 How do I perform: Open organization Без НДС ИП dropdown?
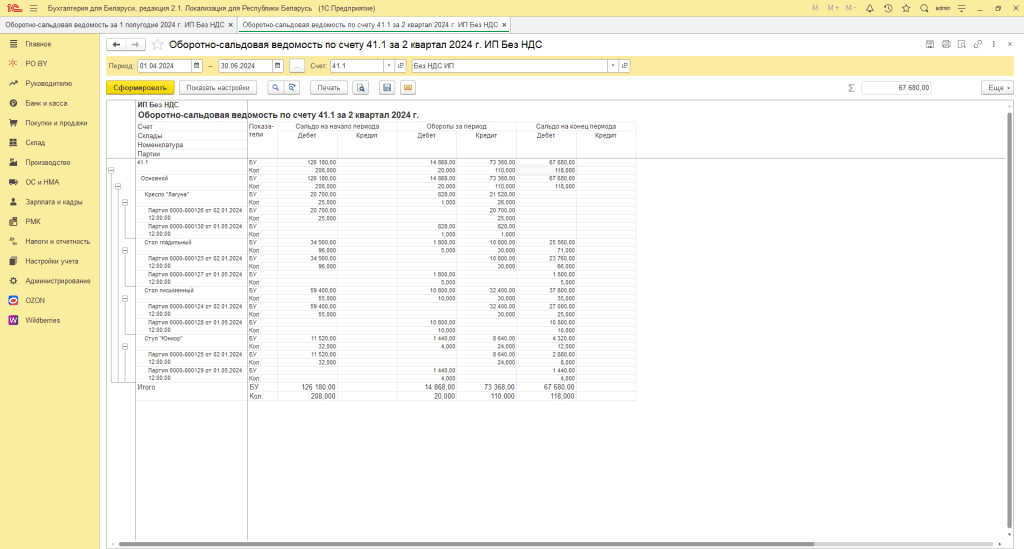(x=613, y=66)
